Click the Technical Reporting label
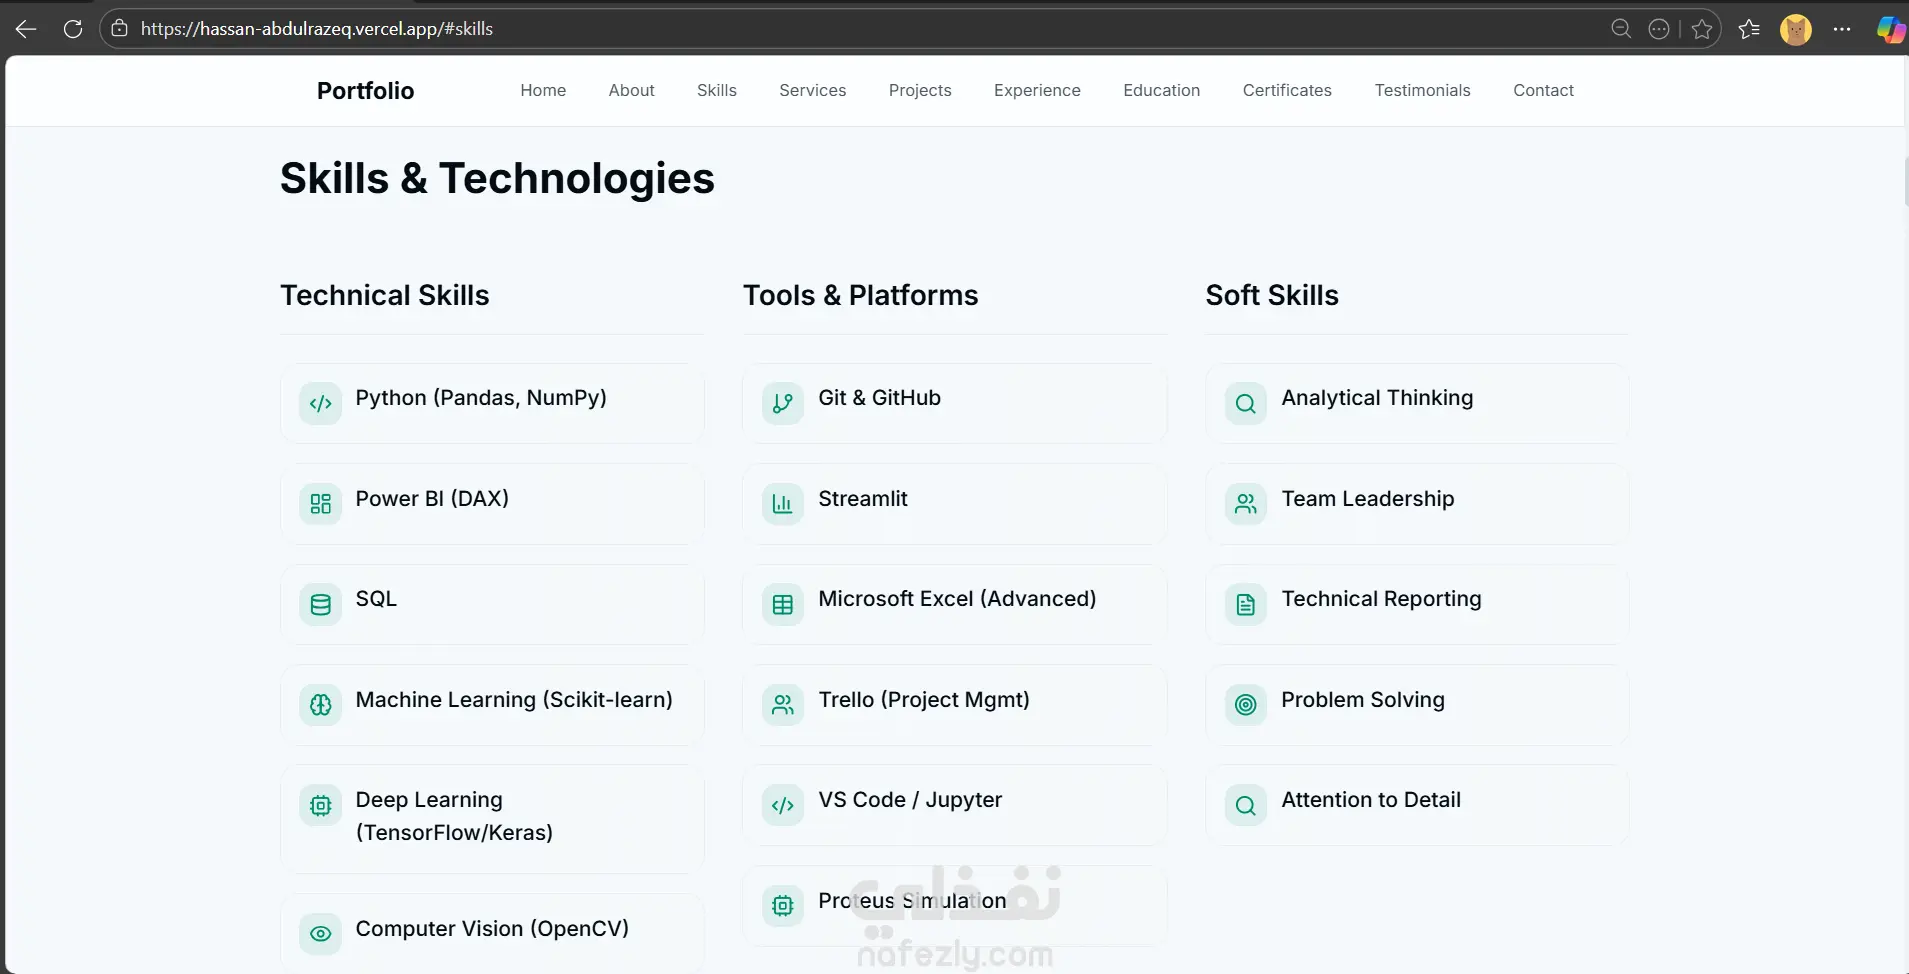The image size is (1909, 974). pyautogui.click(x=1381, y=599)
